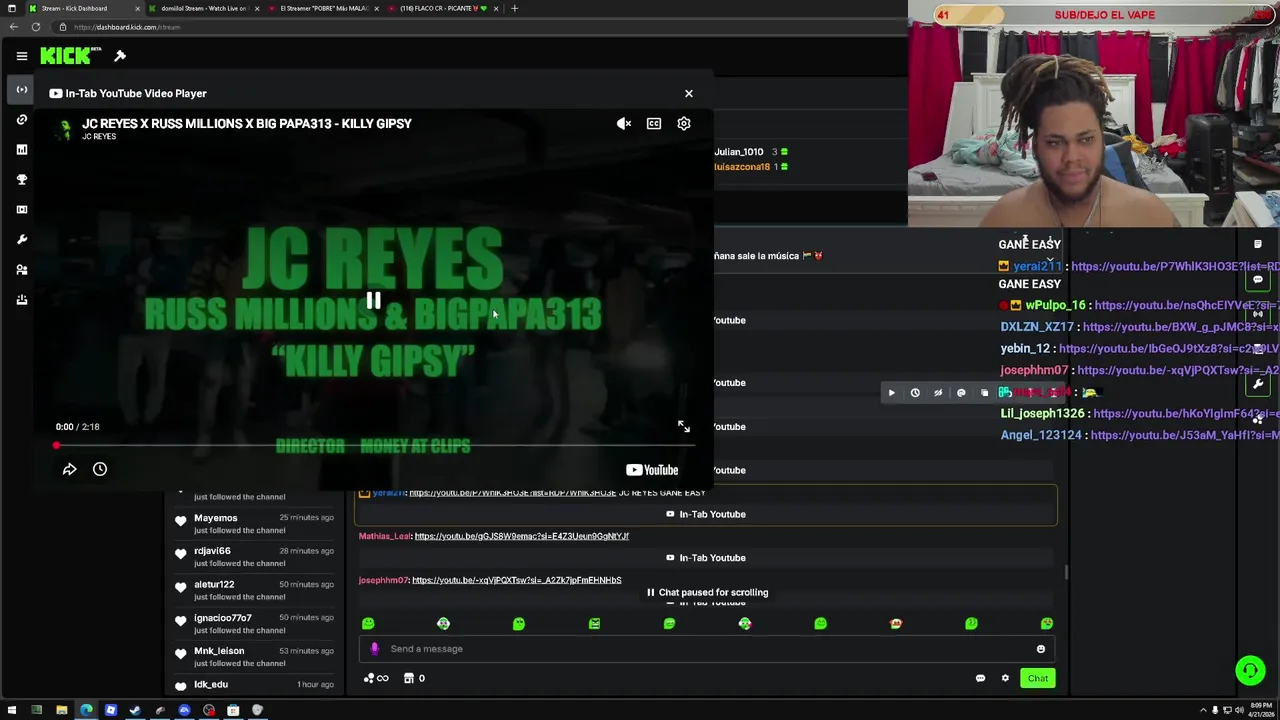Screen dimensions: 1280x720
Task: Click the purple microphone icon in message box
Action: [x=375, y=649]
